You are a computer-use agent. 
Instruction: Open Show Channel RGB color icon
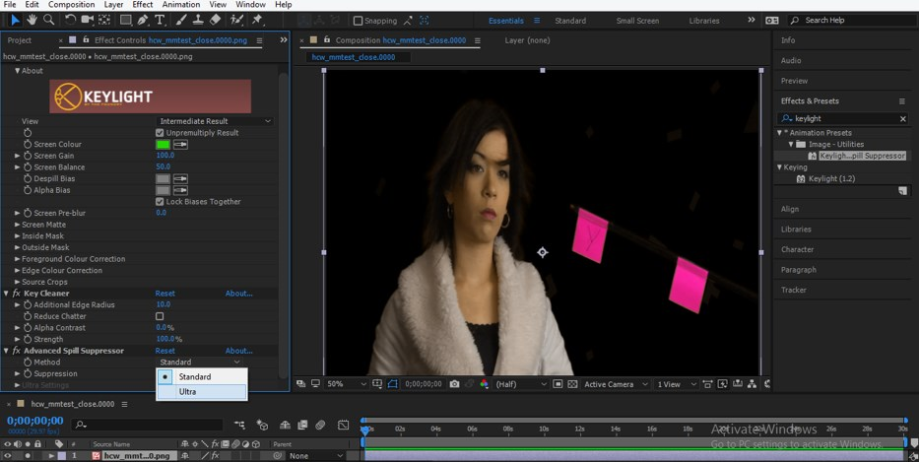(484, 384)
